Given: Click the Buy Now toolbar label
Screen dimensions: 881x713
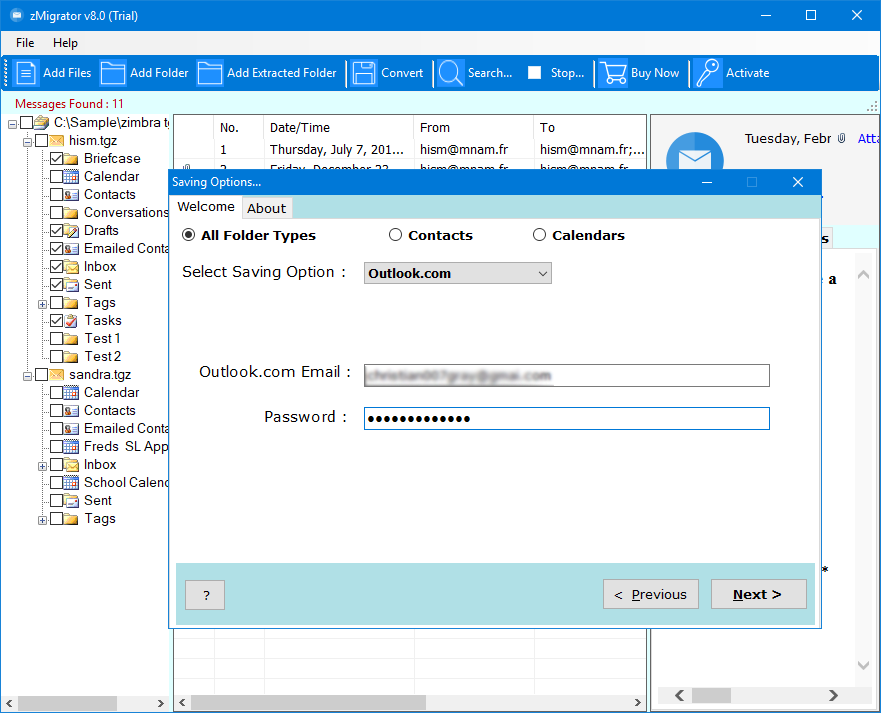Looking at the screenshot, I should pyautogui.click(x=655, y=73).
